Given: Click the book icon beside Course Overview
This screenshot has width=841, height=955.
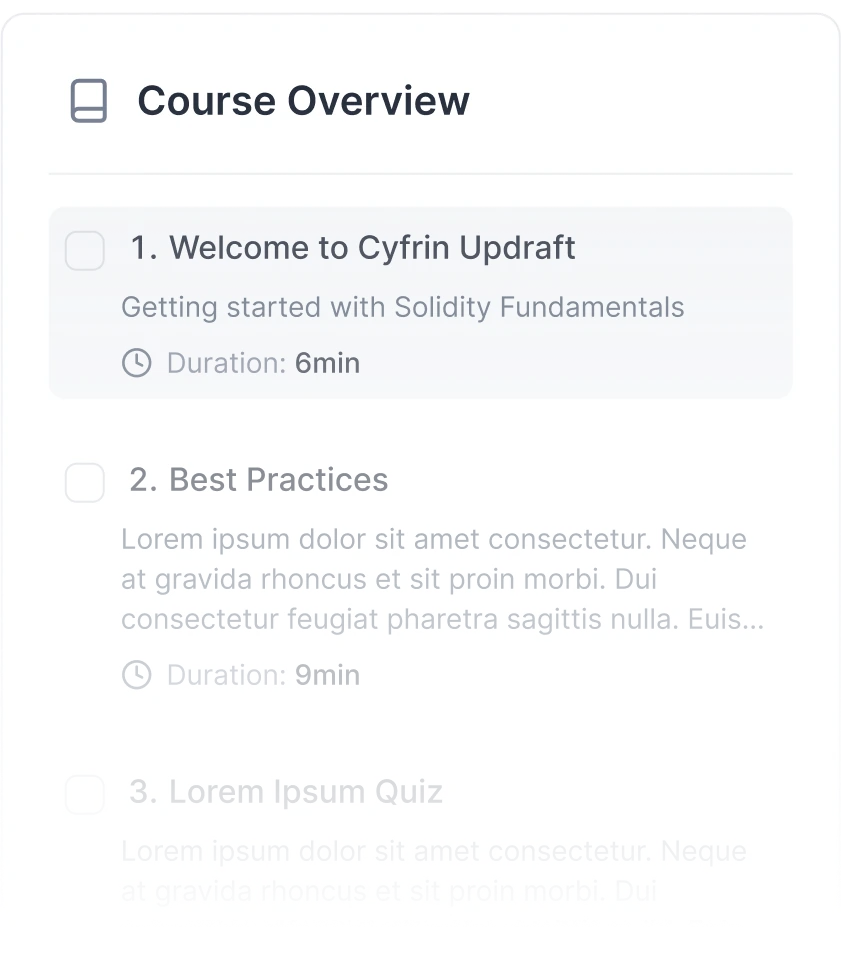Looking at the screenshot, I should [87, 100].
